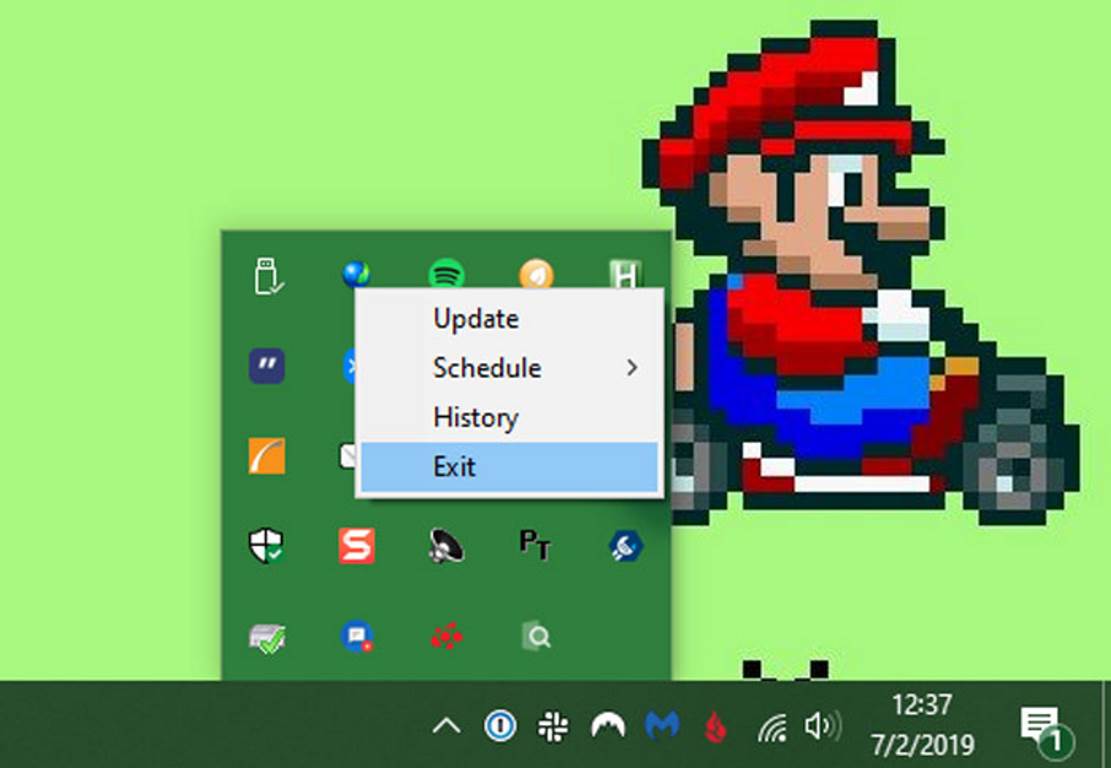
Task: Click the speaker device tray icon
Action: [x=446, y=546]
